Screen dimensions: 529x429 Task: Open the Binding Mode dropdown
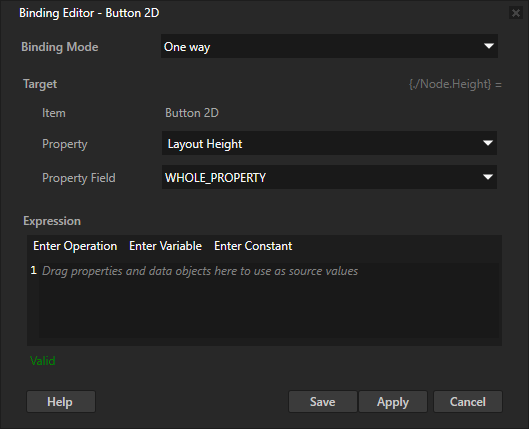pos(329,46)
